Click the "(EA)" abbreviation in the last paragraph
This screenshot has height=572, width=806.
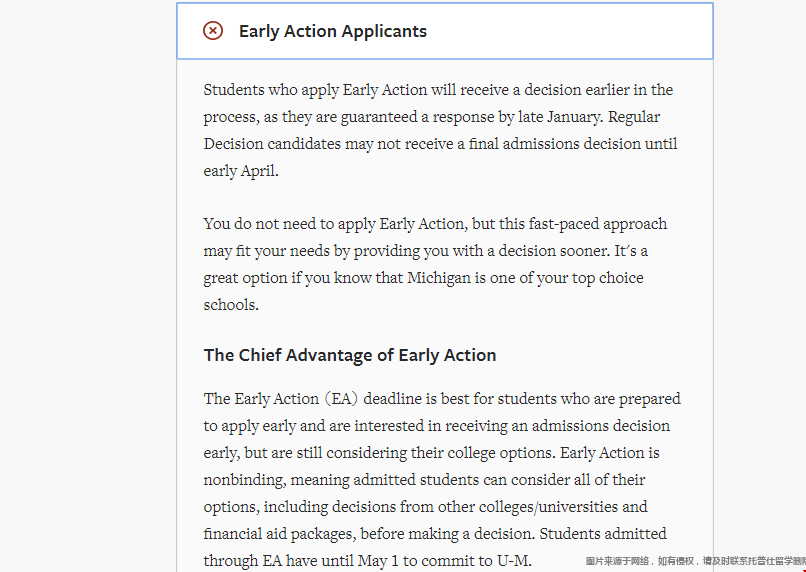(341, 399)
